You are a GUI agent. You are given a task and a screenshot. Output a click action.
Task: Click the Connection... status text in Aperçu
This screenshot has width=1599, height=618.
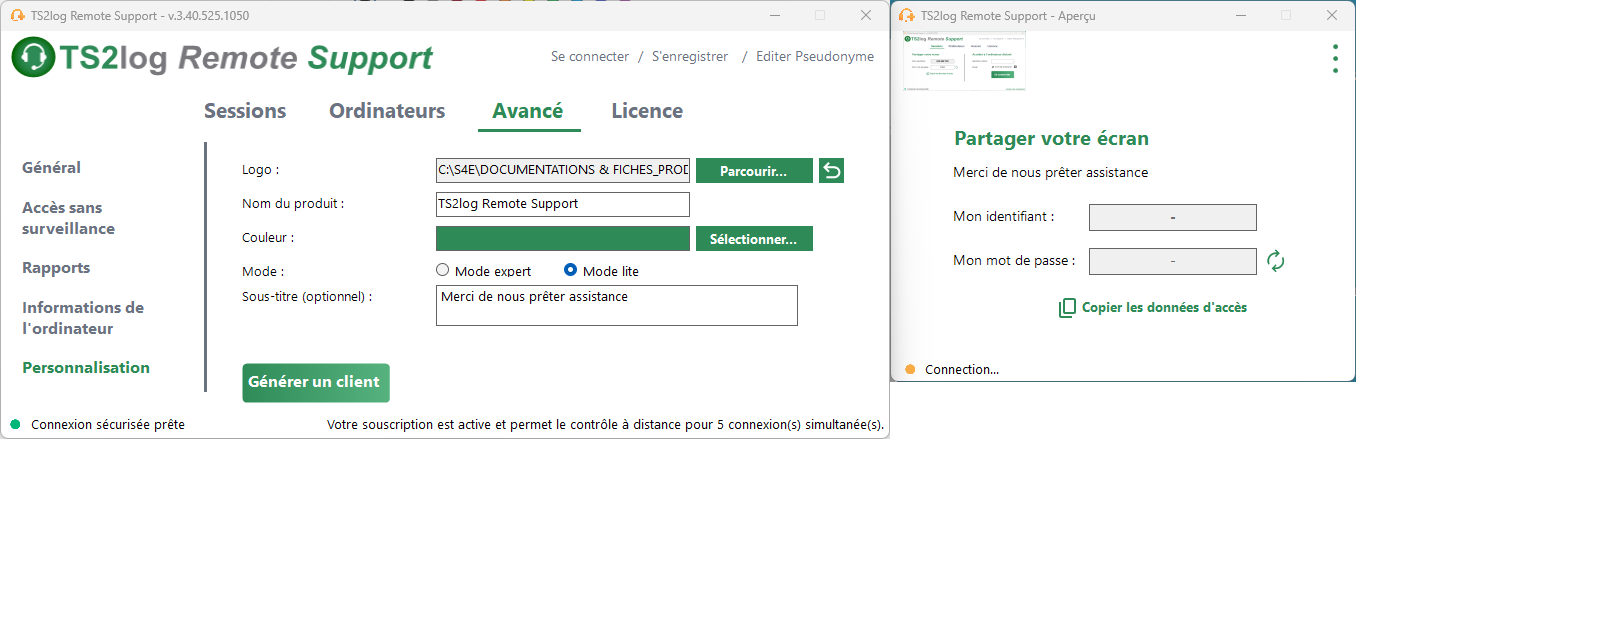[x=962, y=370]
